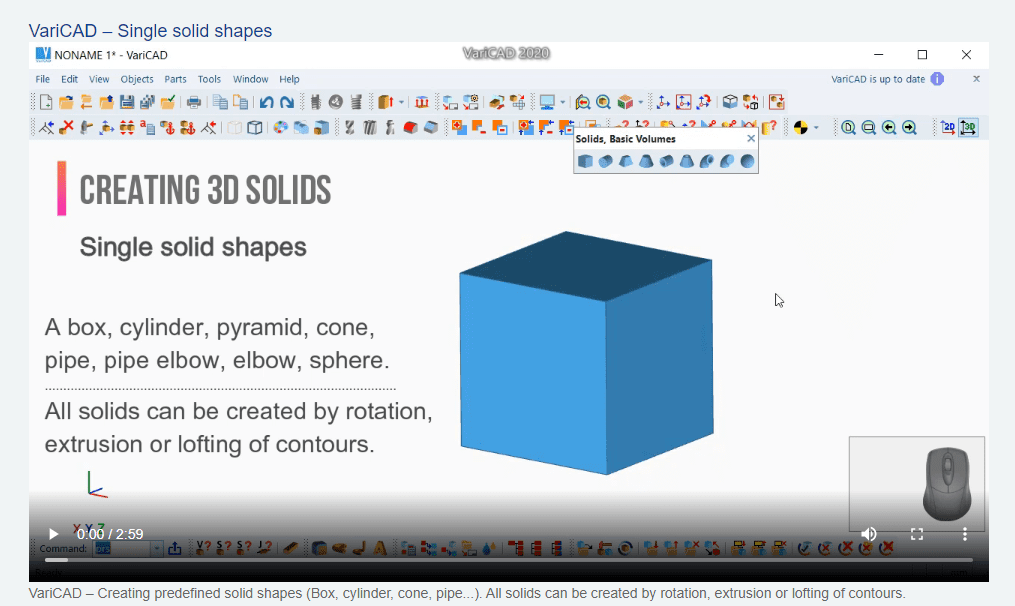Click the zoom all magnifier icon
This screenshot has height=606, width=1015.
(x=849, y=128)
